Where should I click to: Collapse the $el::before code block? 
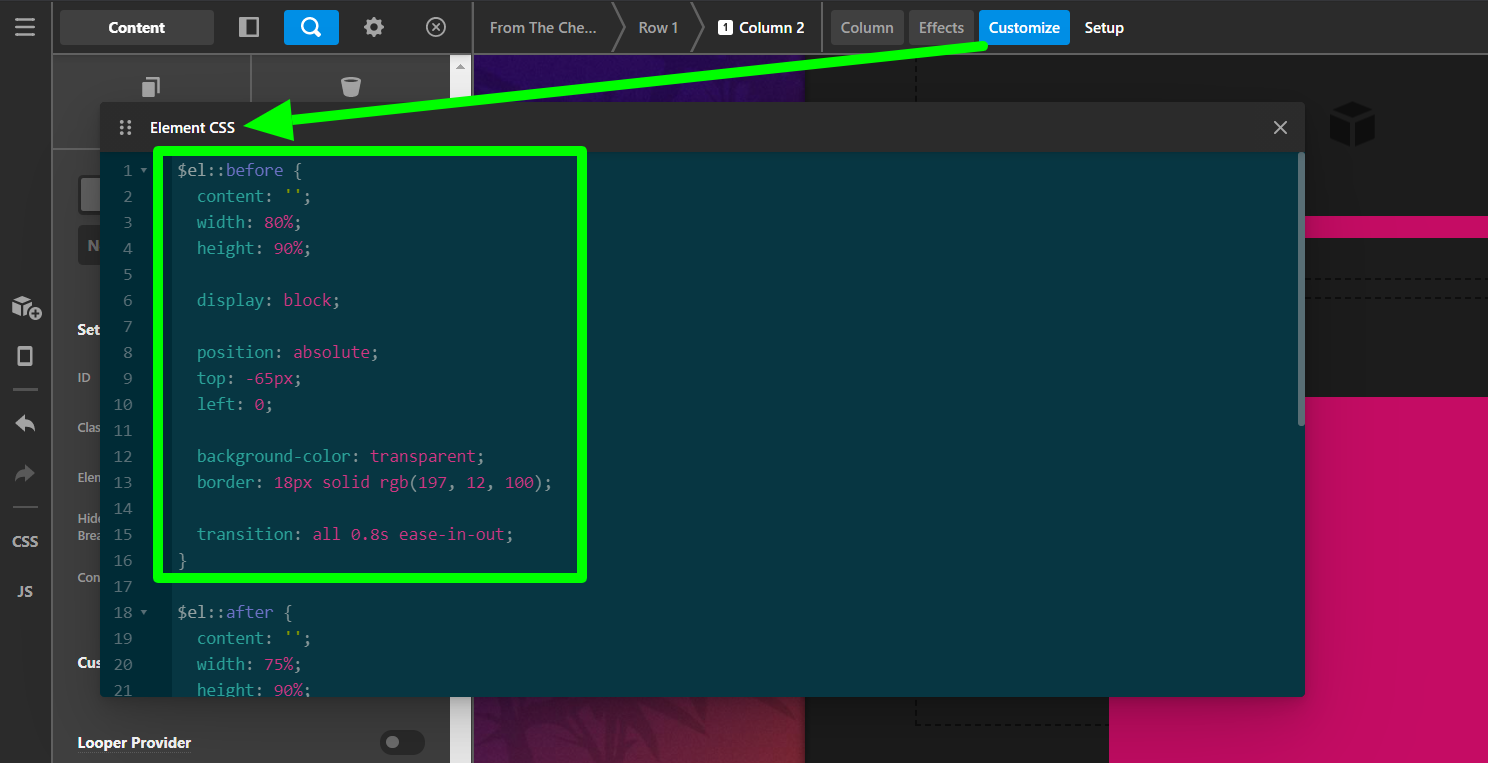pos(144,171)
